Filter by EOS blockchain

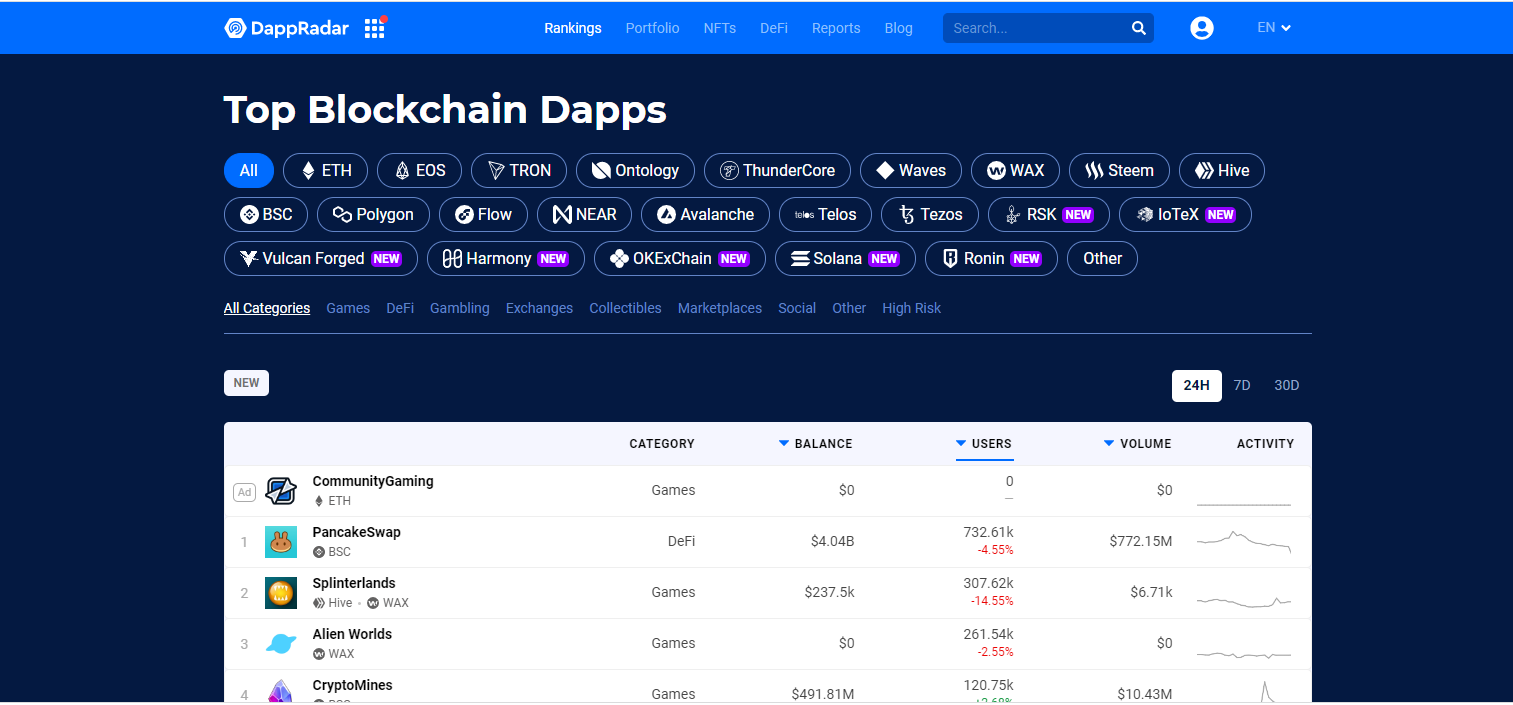click(419, 170)
